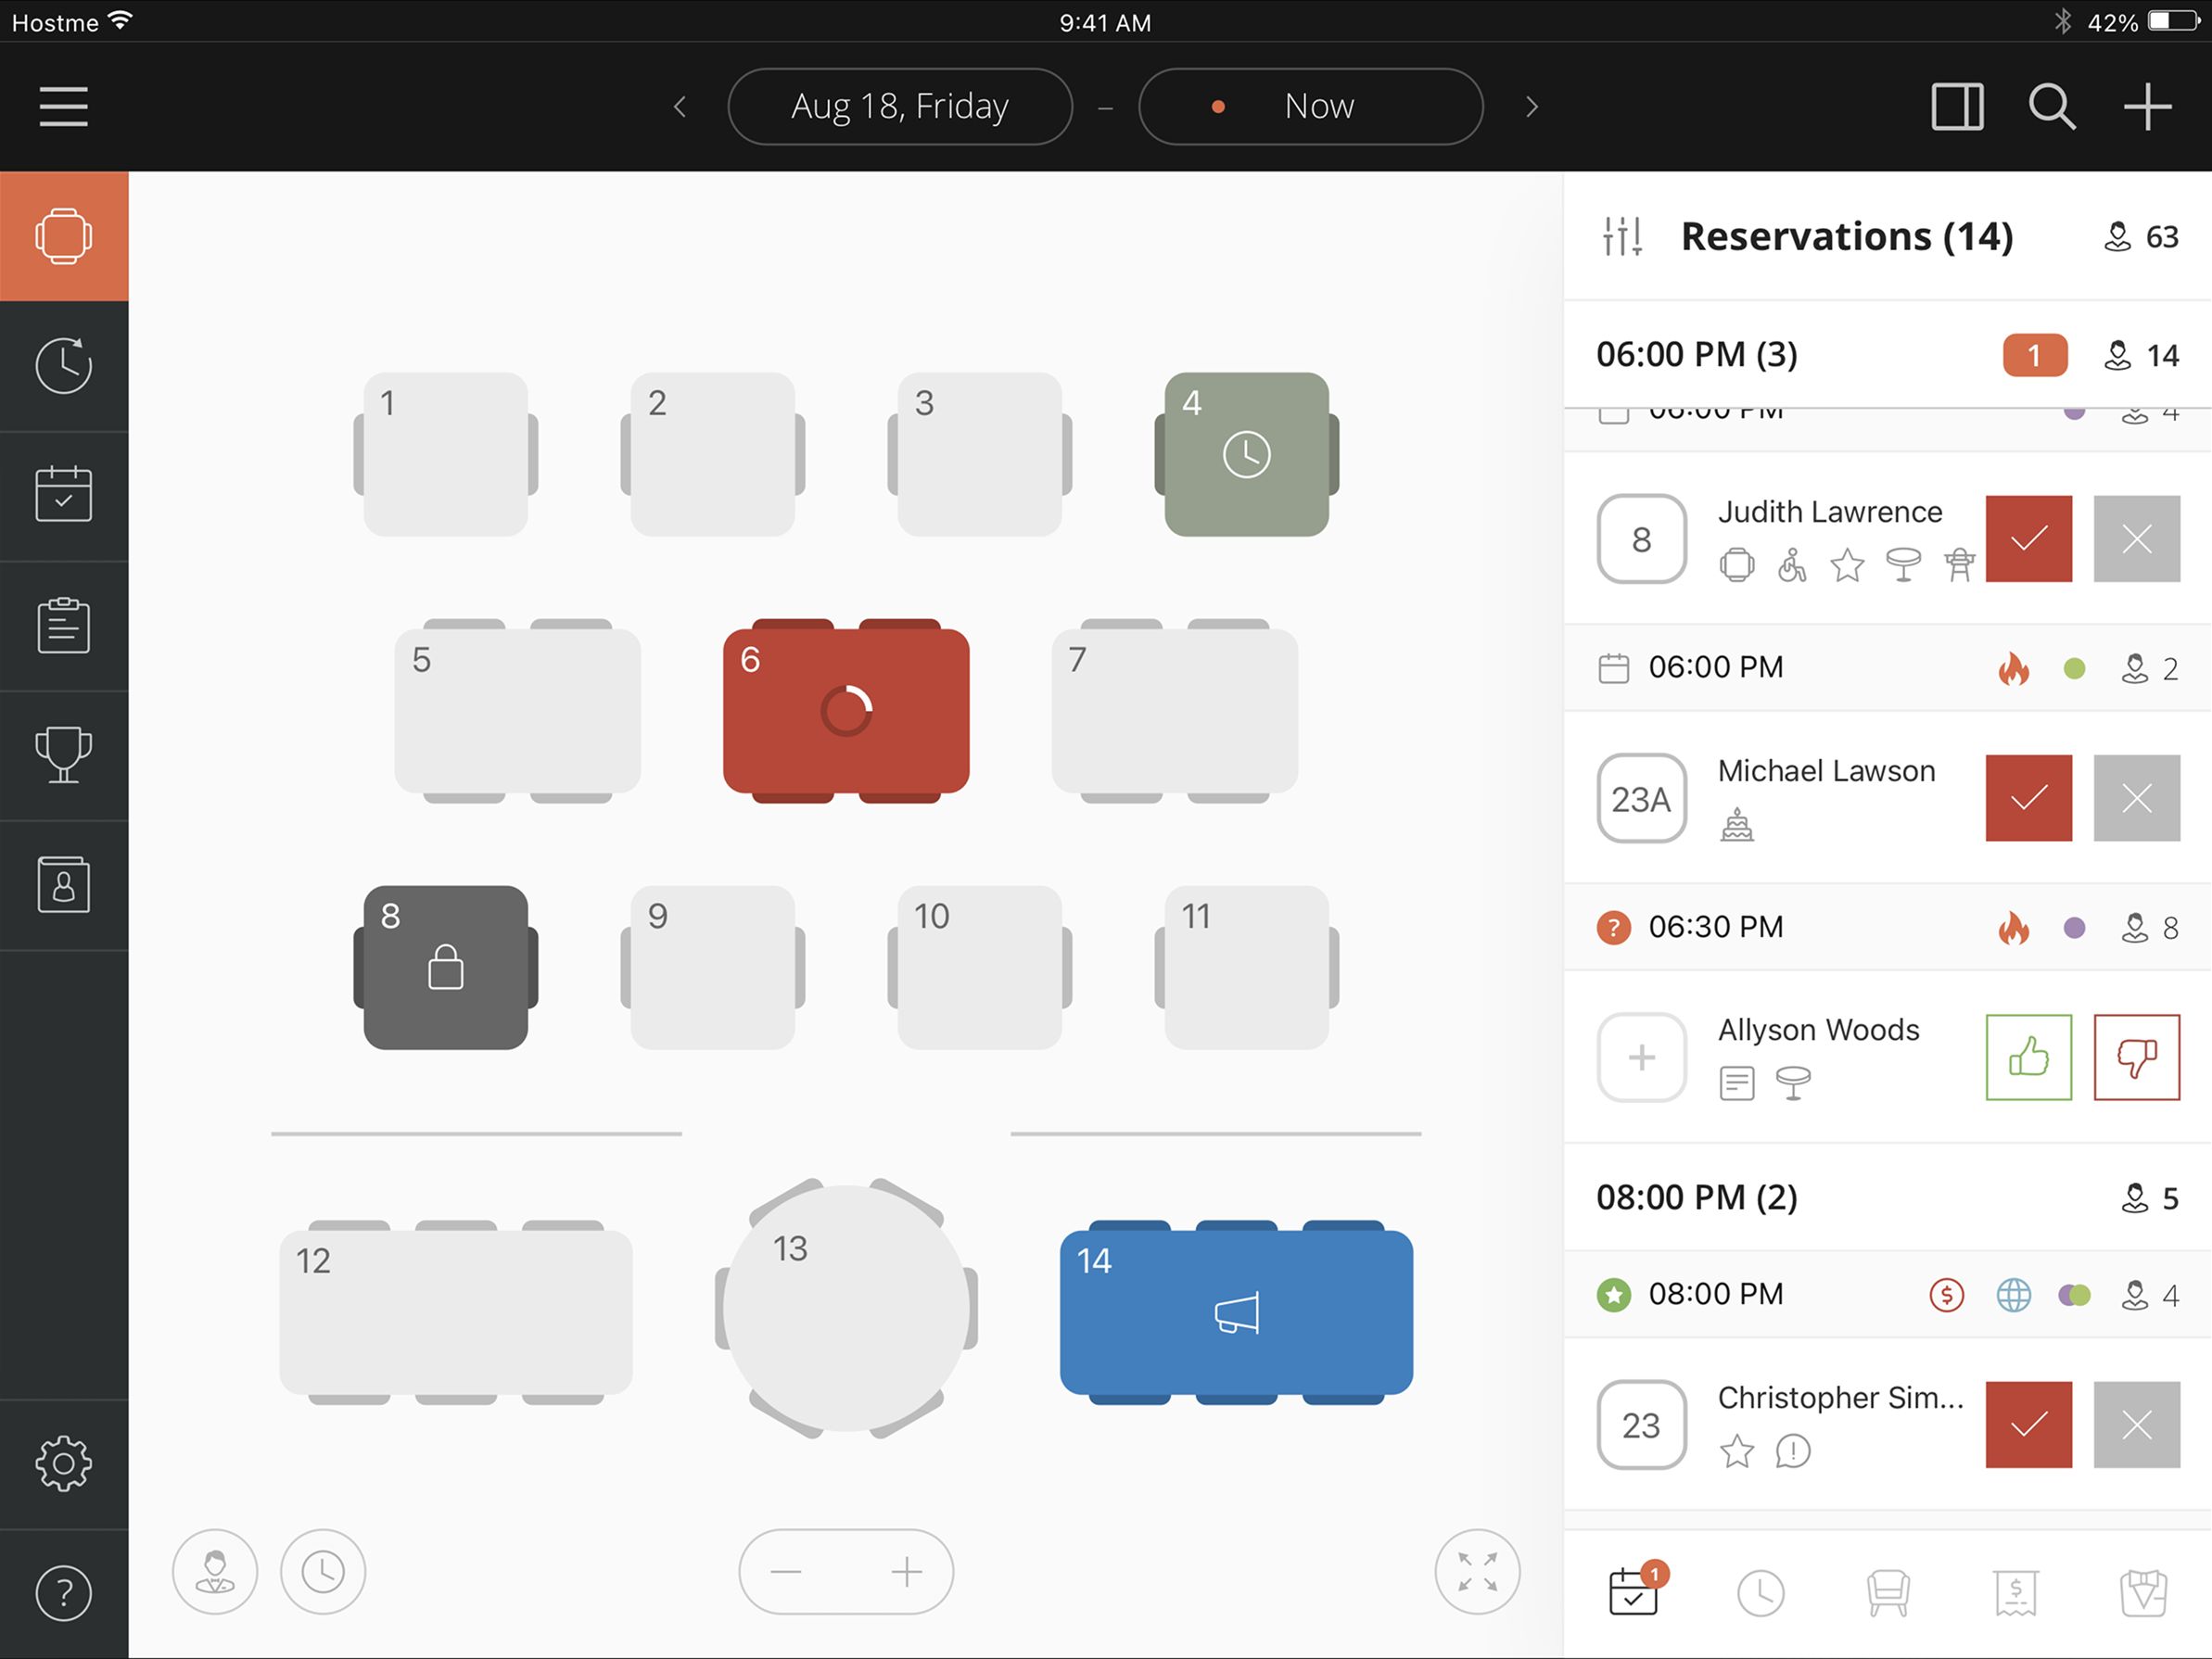Select blue table 14 with megaphone
This screenshot has width=2212, height=1659.
pyautogui.click(x=1236, y=1312)
